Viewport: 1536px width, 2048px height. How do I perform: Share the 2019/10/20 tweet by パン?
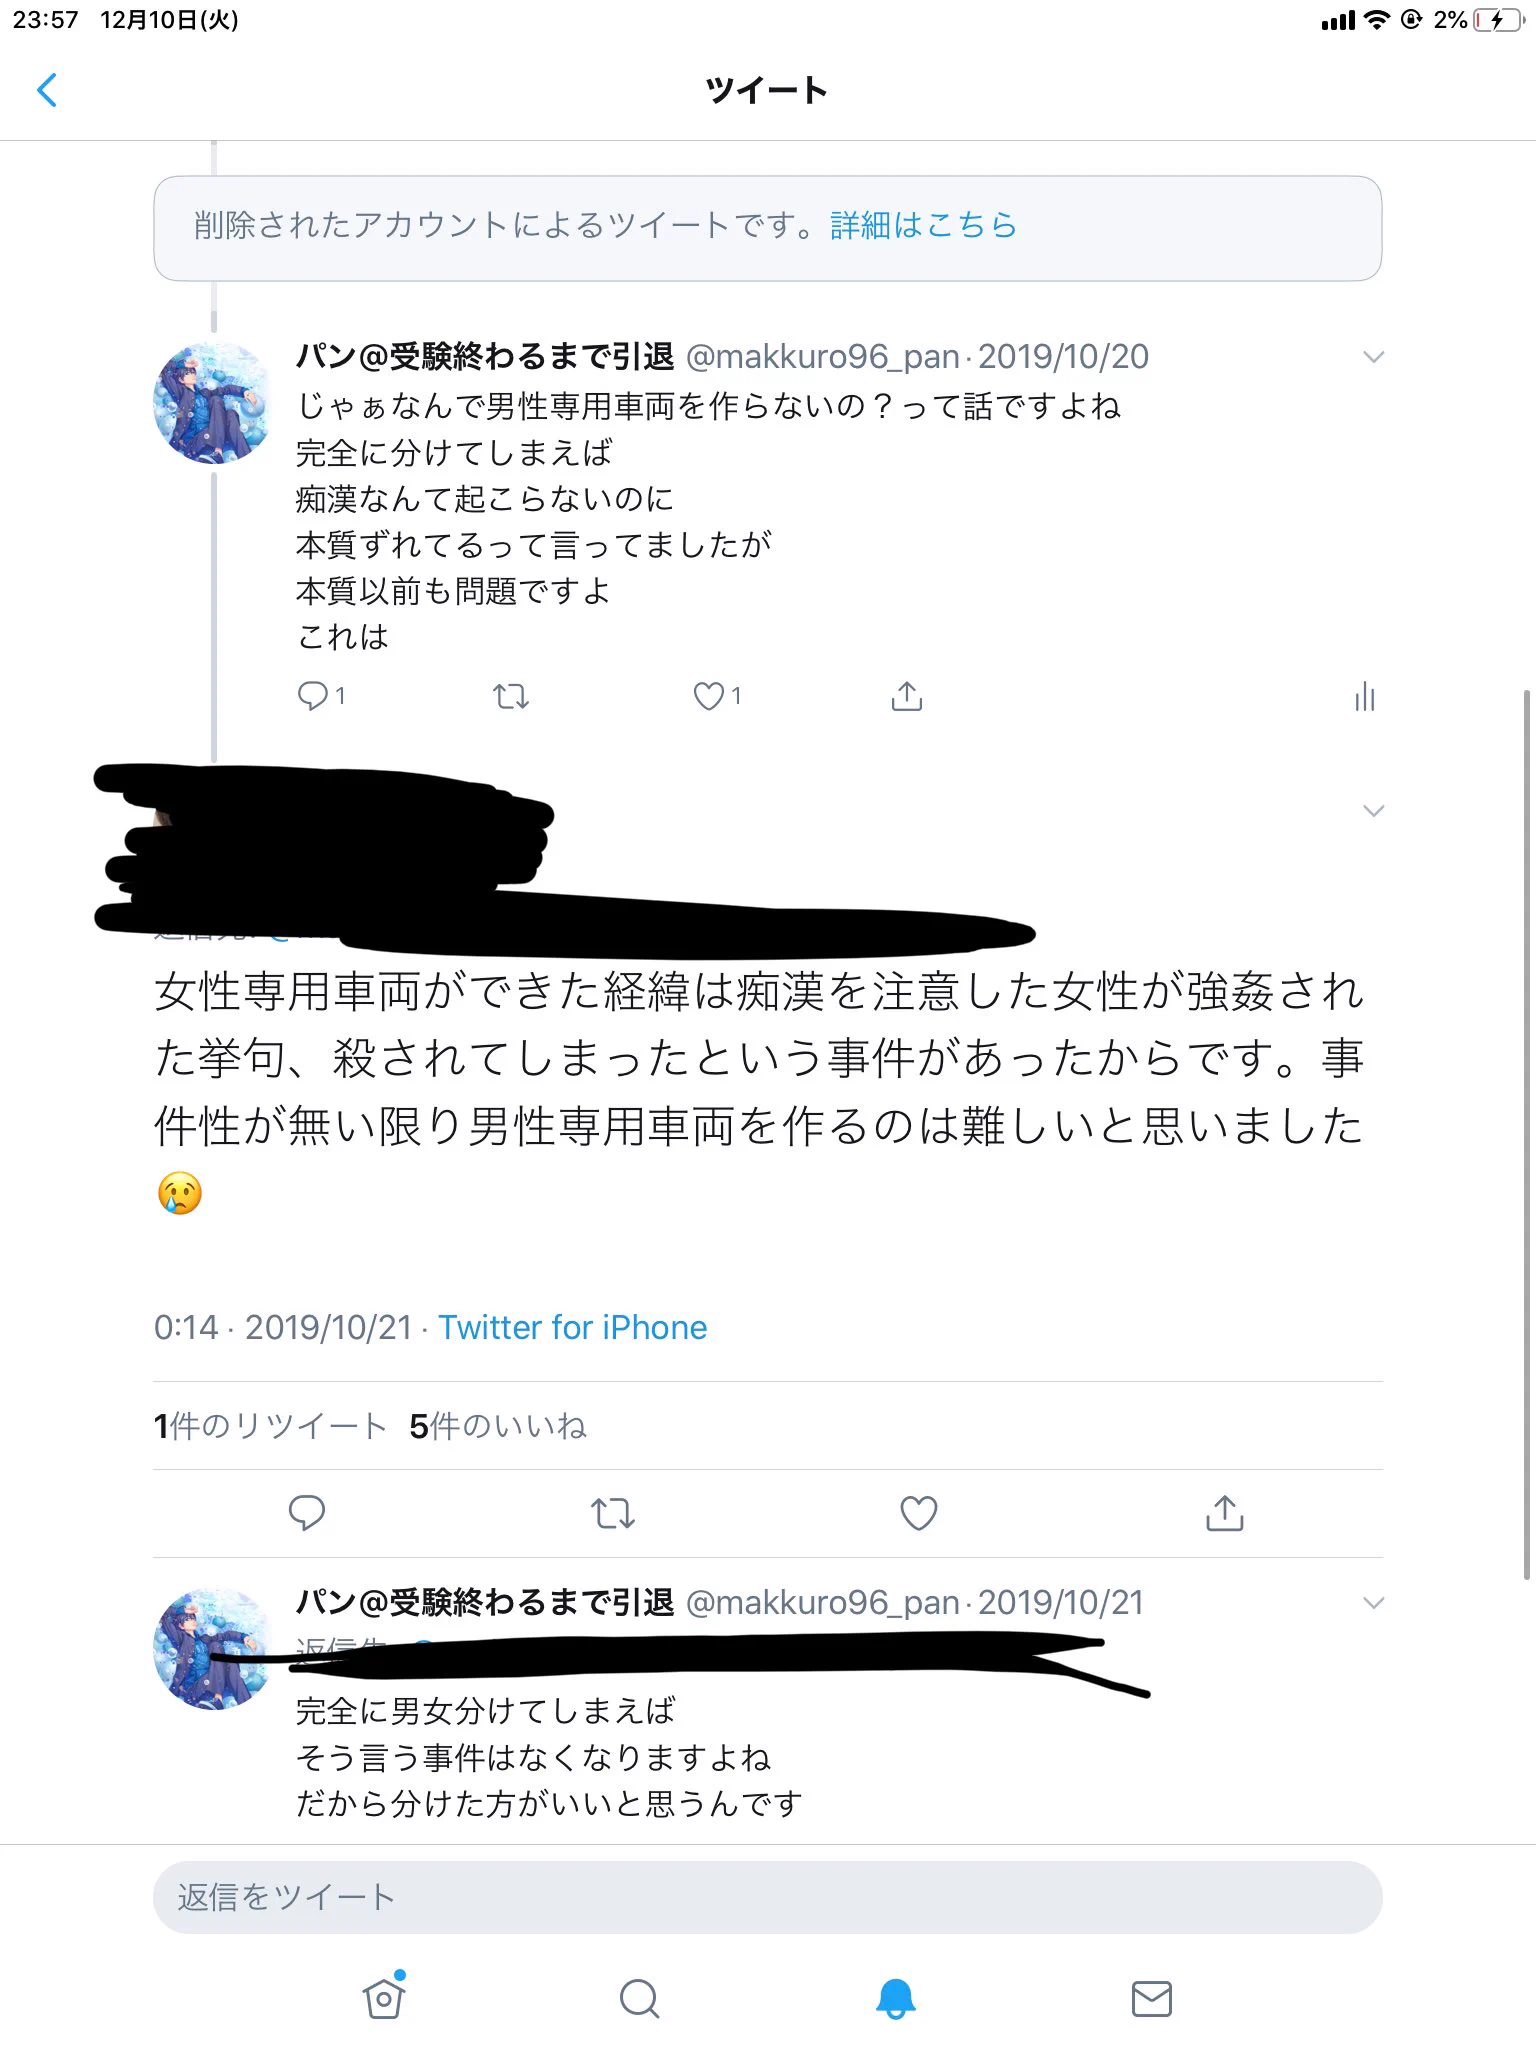907,696
